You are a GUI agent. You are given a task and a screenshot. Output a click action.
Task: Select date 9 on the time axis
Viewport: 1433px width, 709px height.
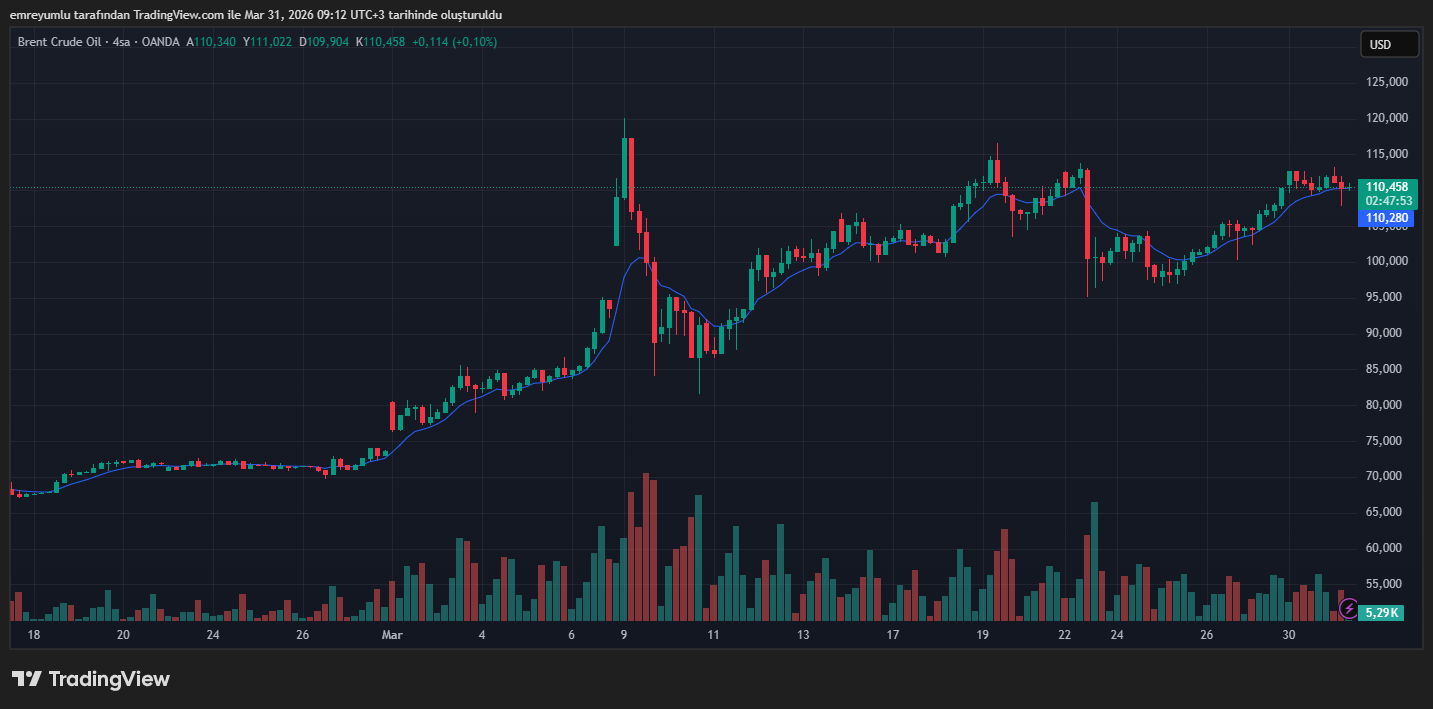[623, 635]
